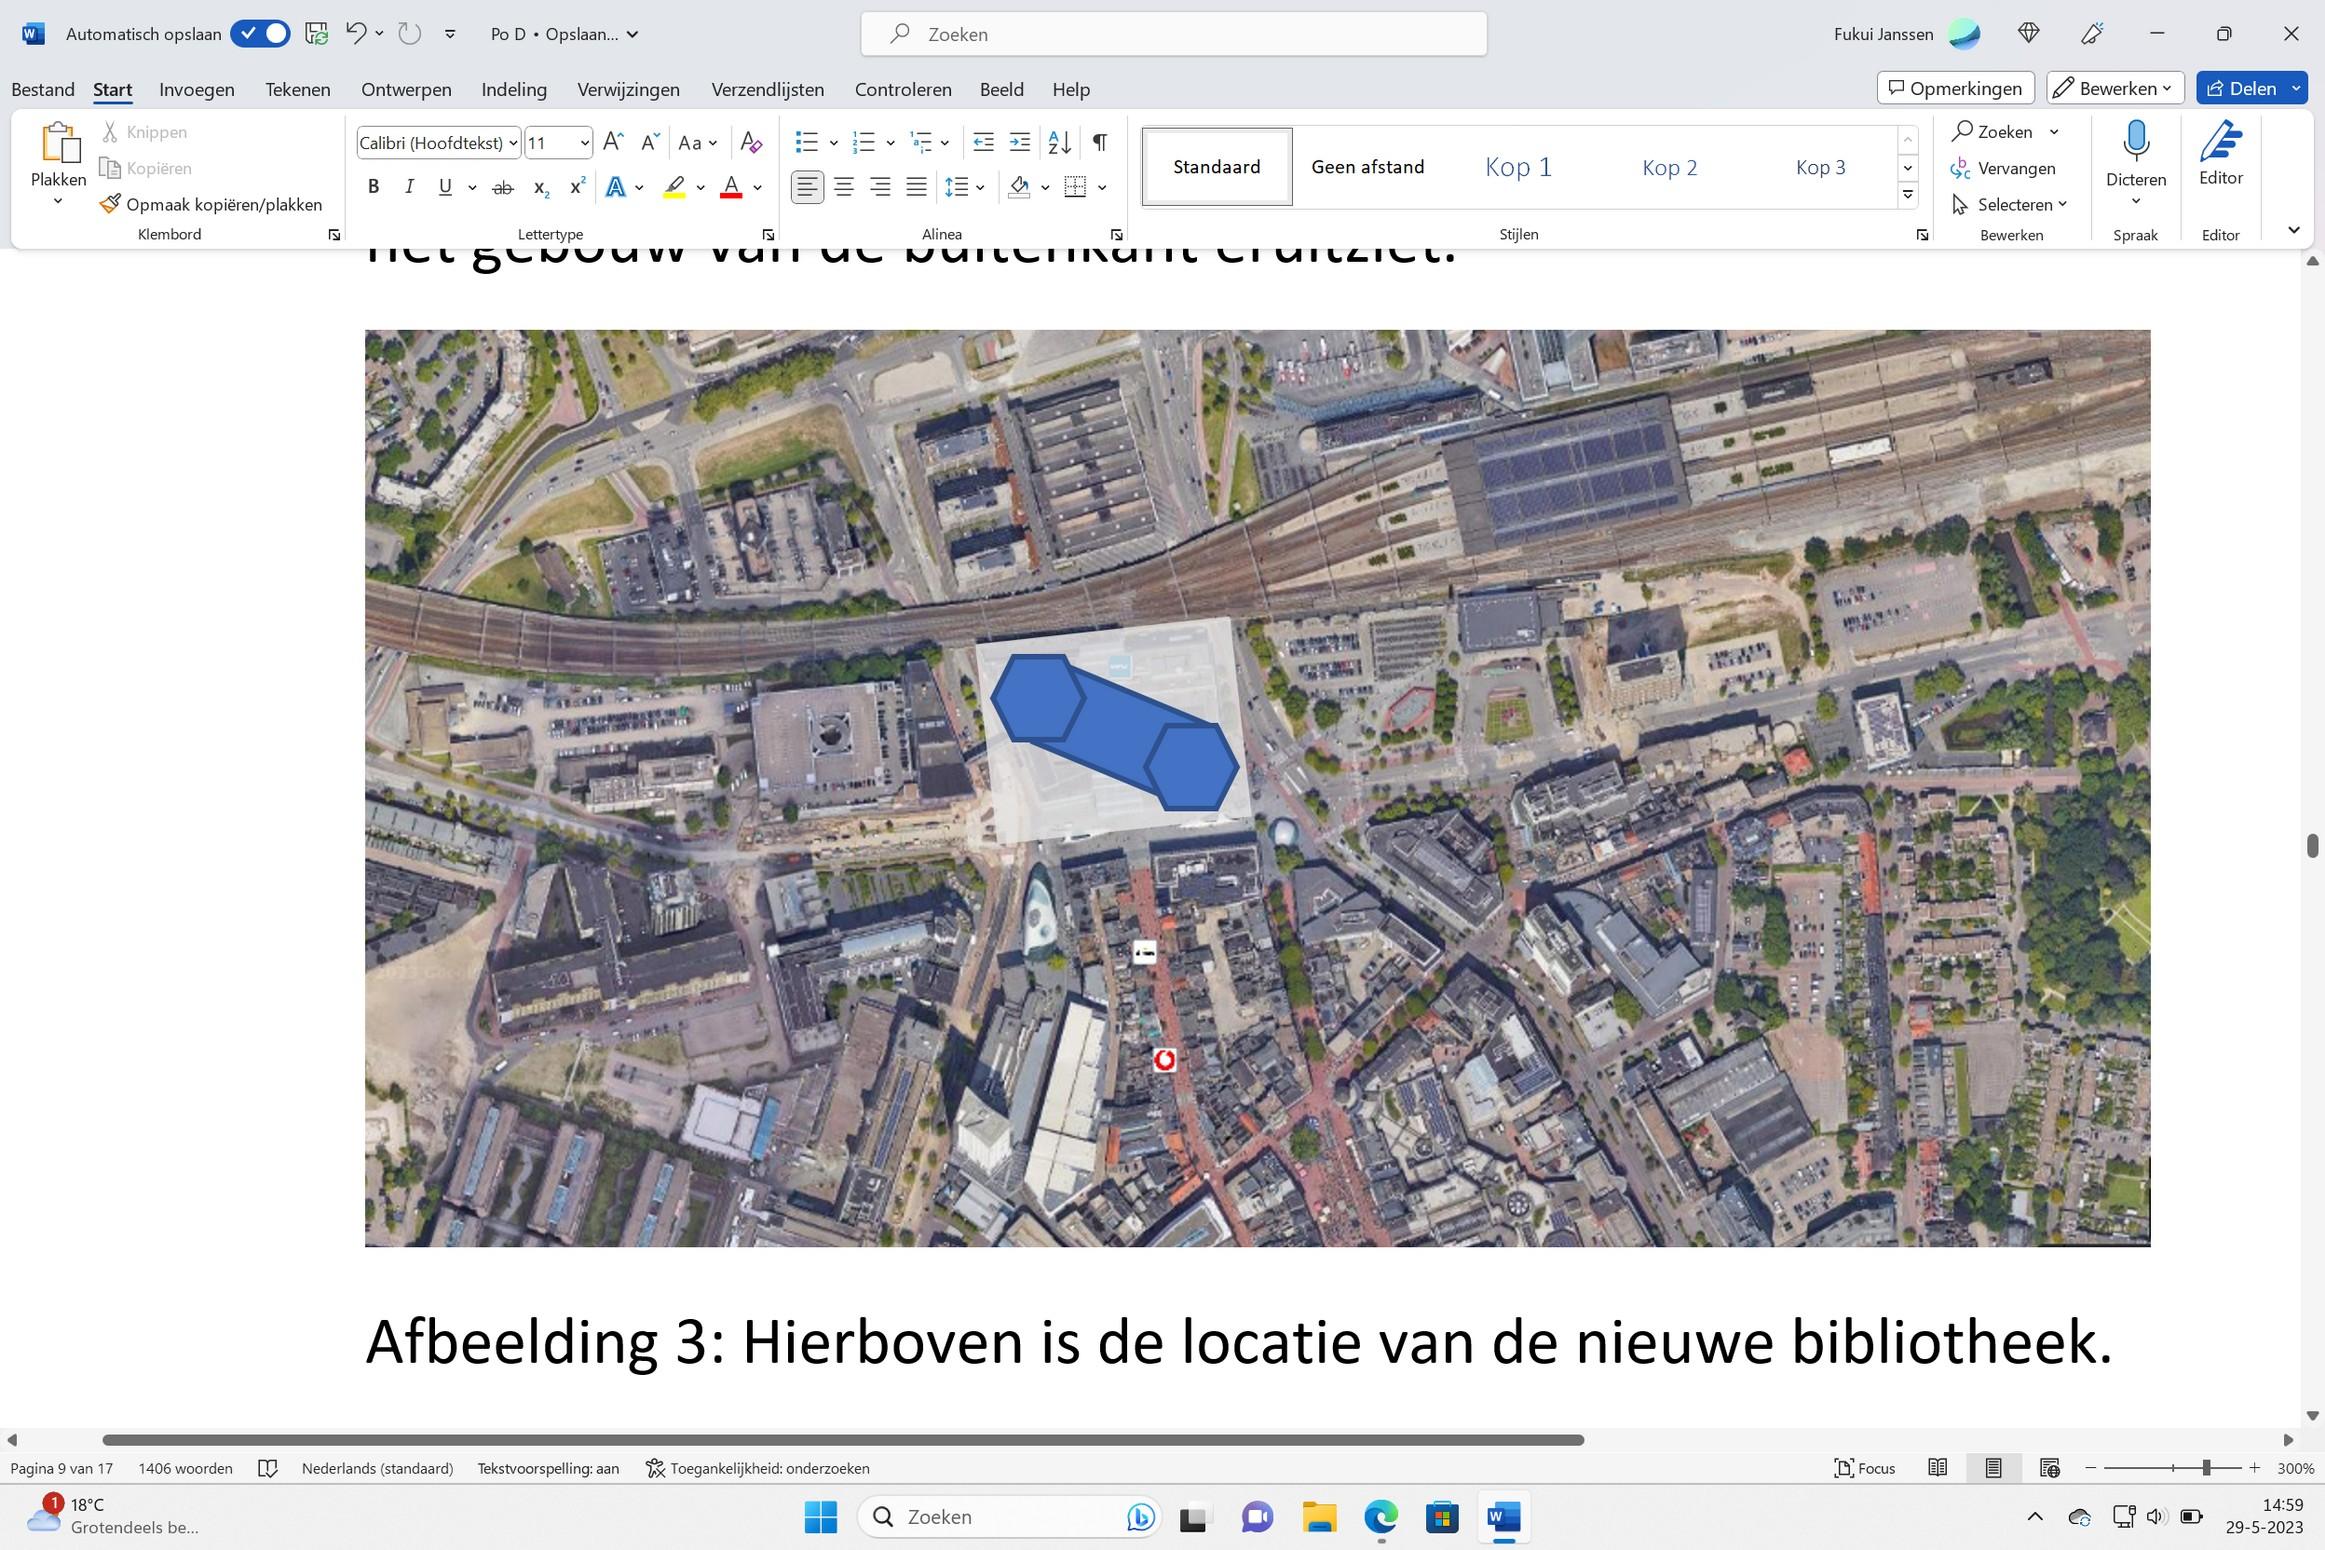The height and width of the screenshot is (1550, 2325).
Task: Clear all formatting icon
Action: (x=751, y=142)
